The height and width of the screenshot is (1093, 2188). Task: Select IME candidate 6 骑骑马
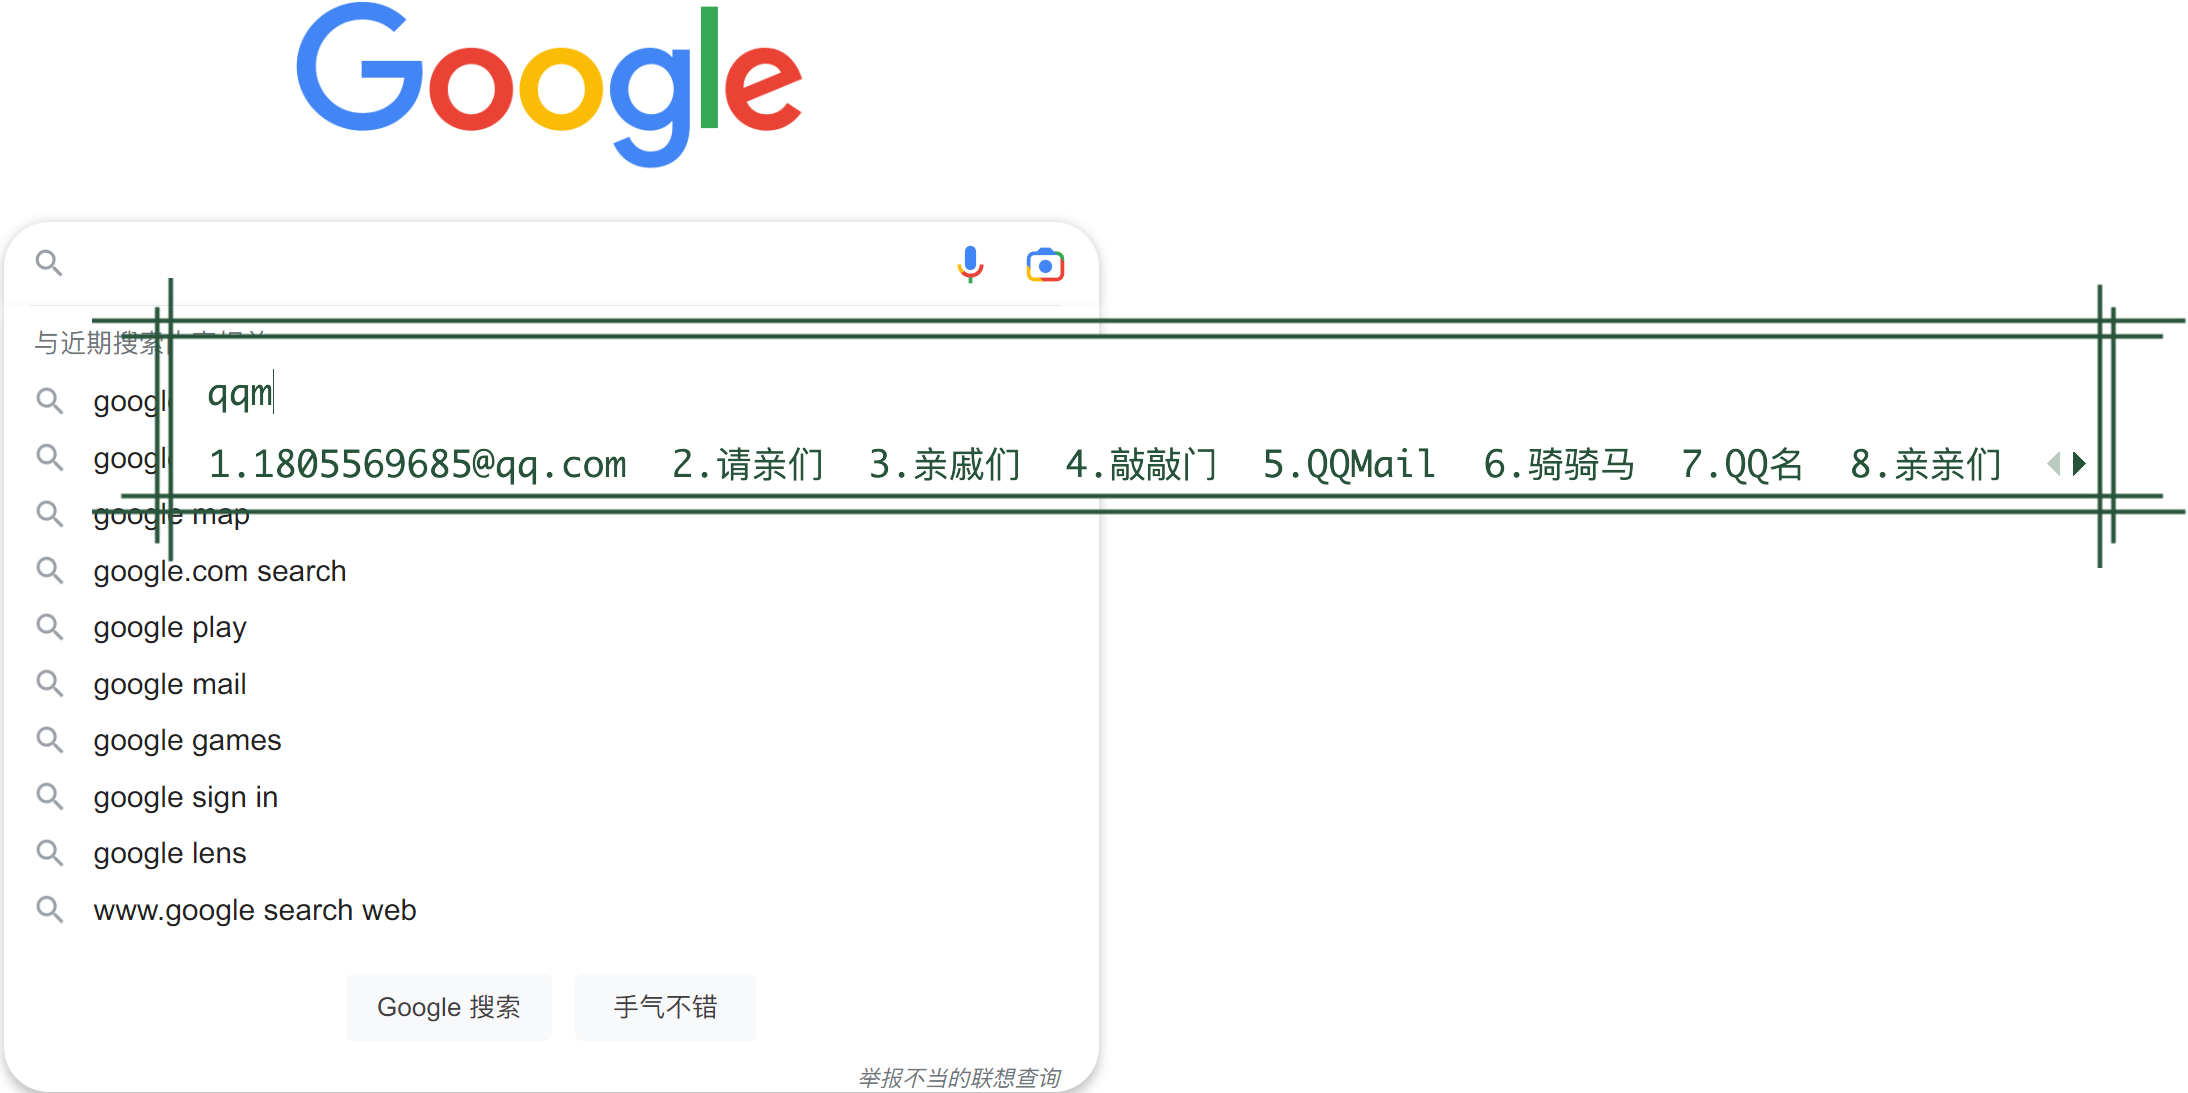pyautogui.click(x=1559, y=465)
